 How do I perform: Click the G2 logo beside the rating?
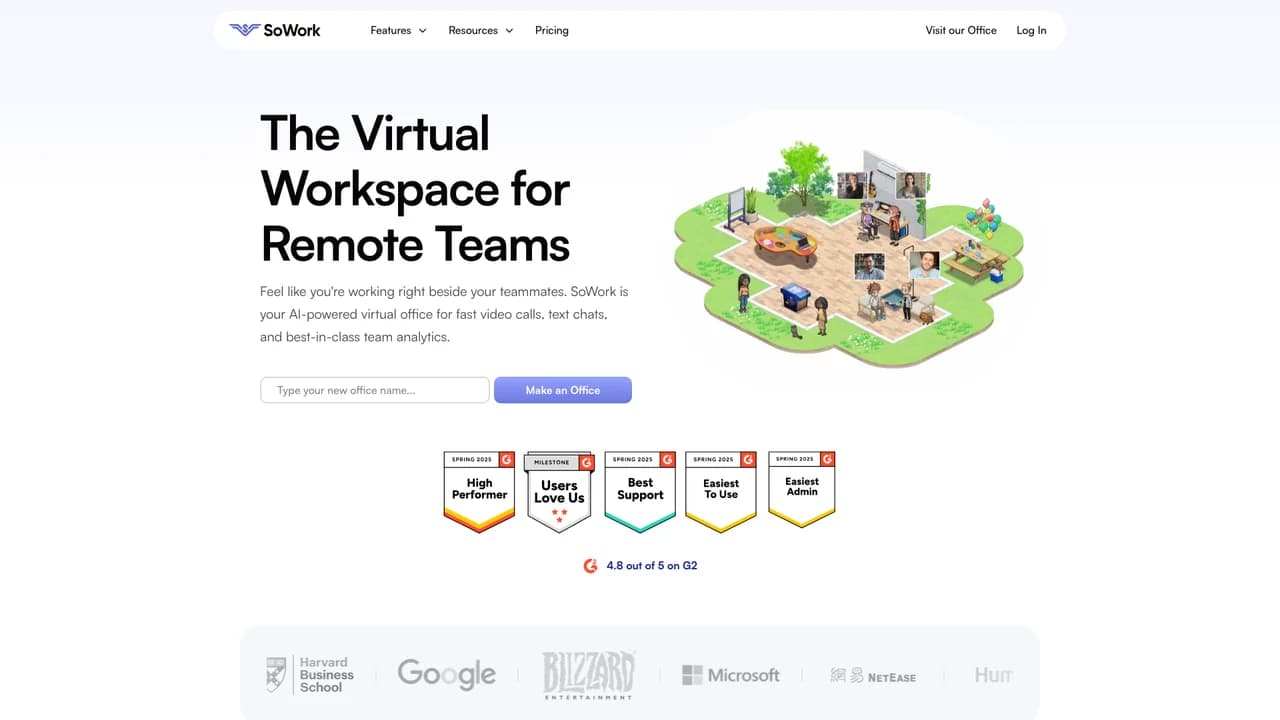coord(591,566)
